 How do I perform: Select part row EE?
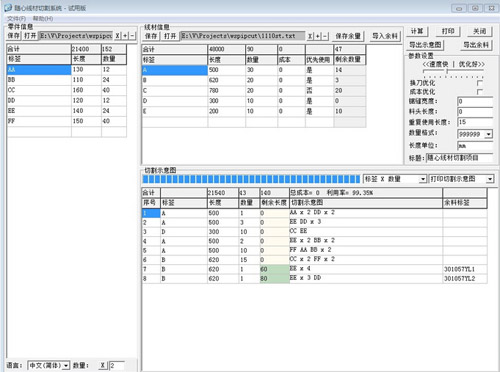click(67, 111)
